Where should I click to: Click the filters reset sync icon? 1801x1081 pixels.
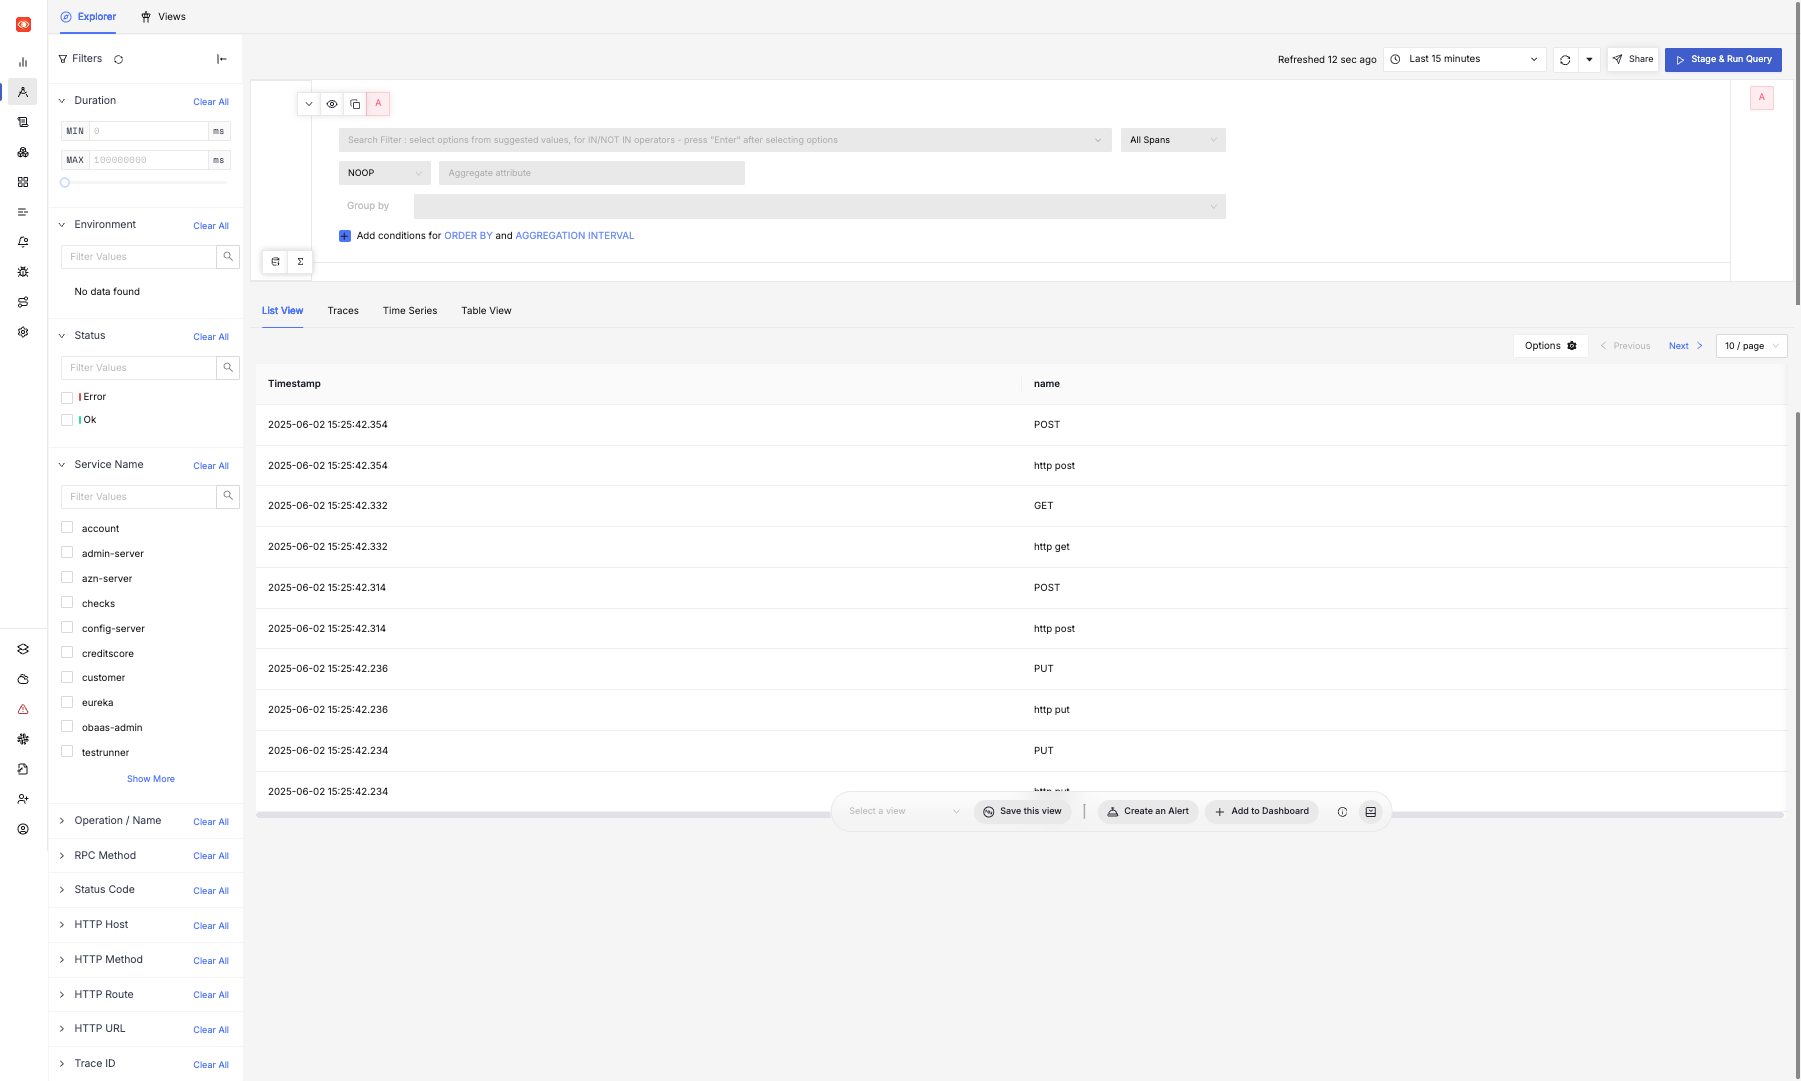click(118, 59)
